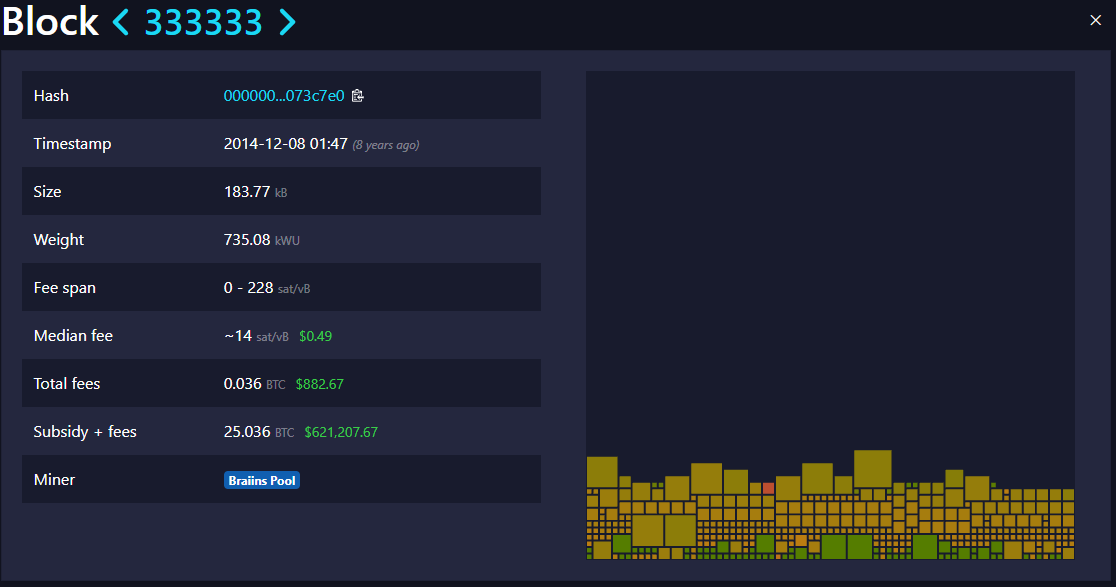Viewport: 1116px width, 587px height.
Task: Go to the previous block arrow
Action: (121, 22)
